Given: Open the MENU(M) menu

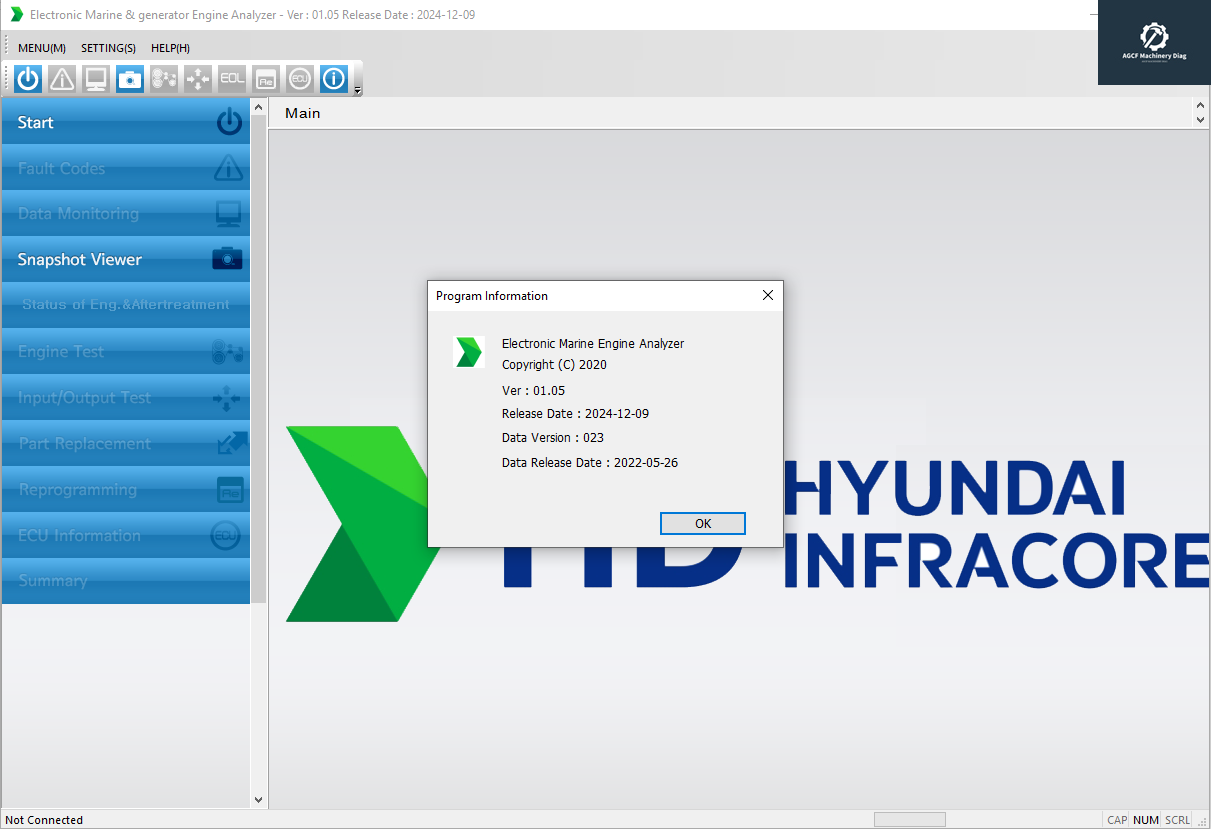Looking at the screenshot, I should point(42,48).
